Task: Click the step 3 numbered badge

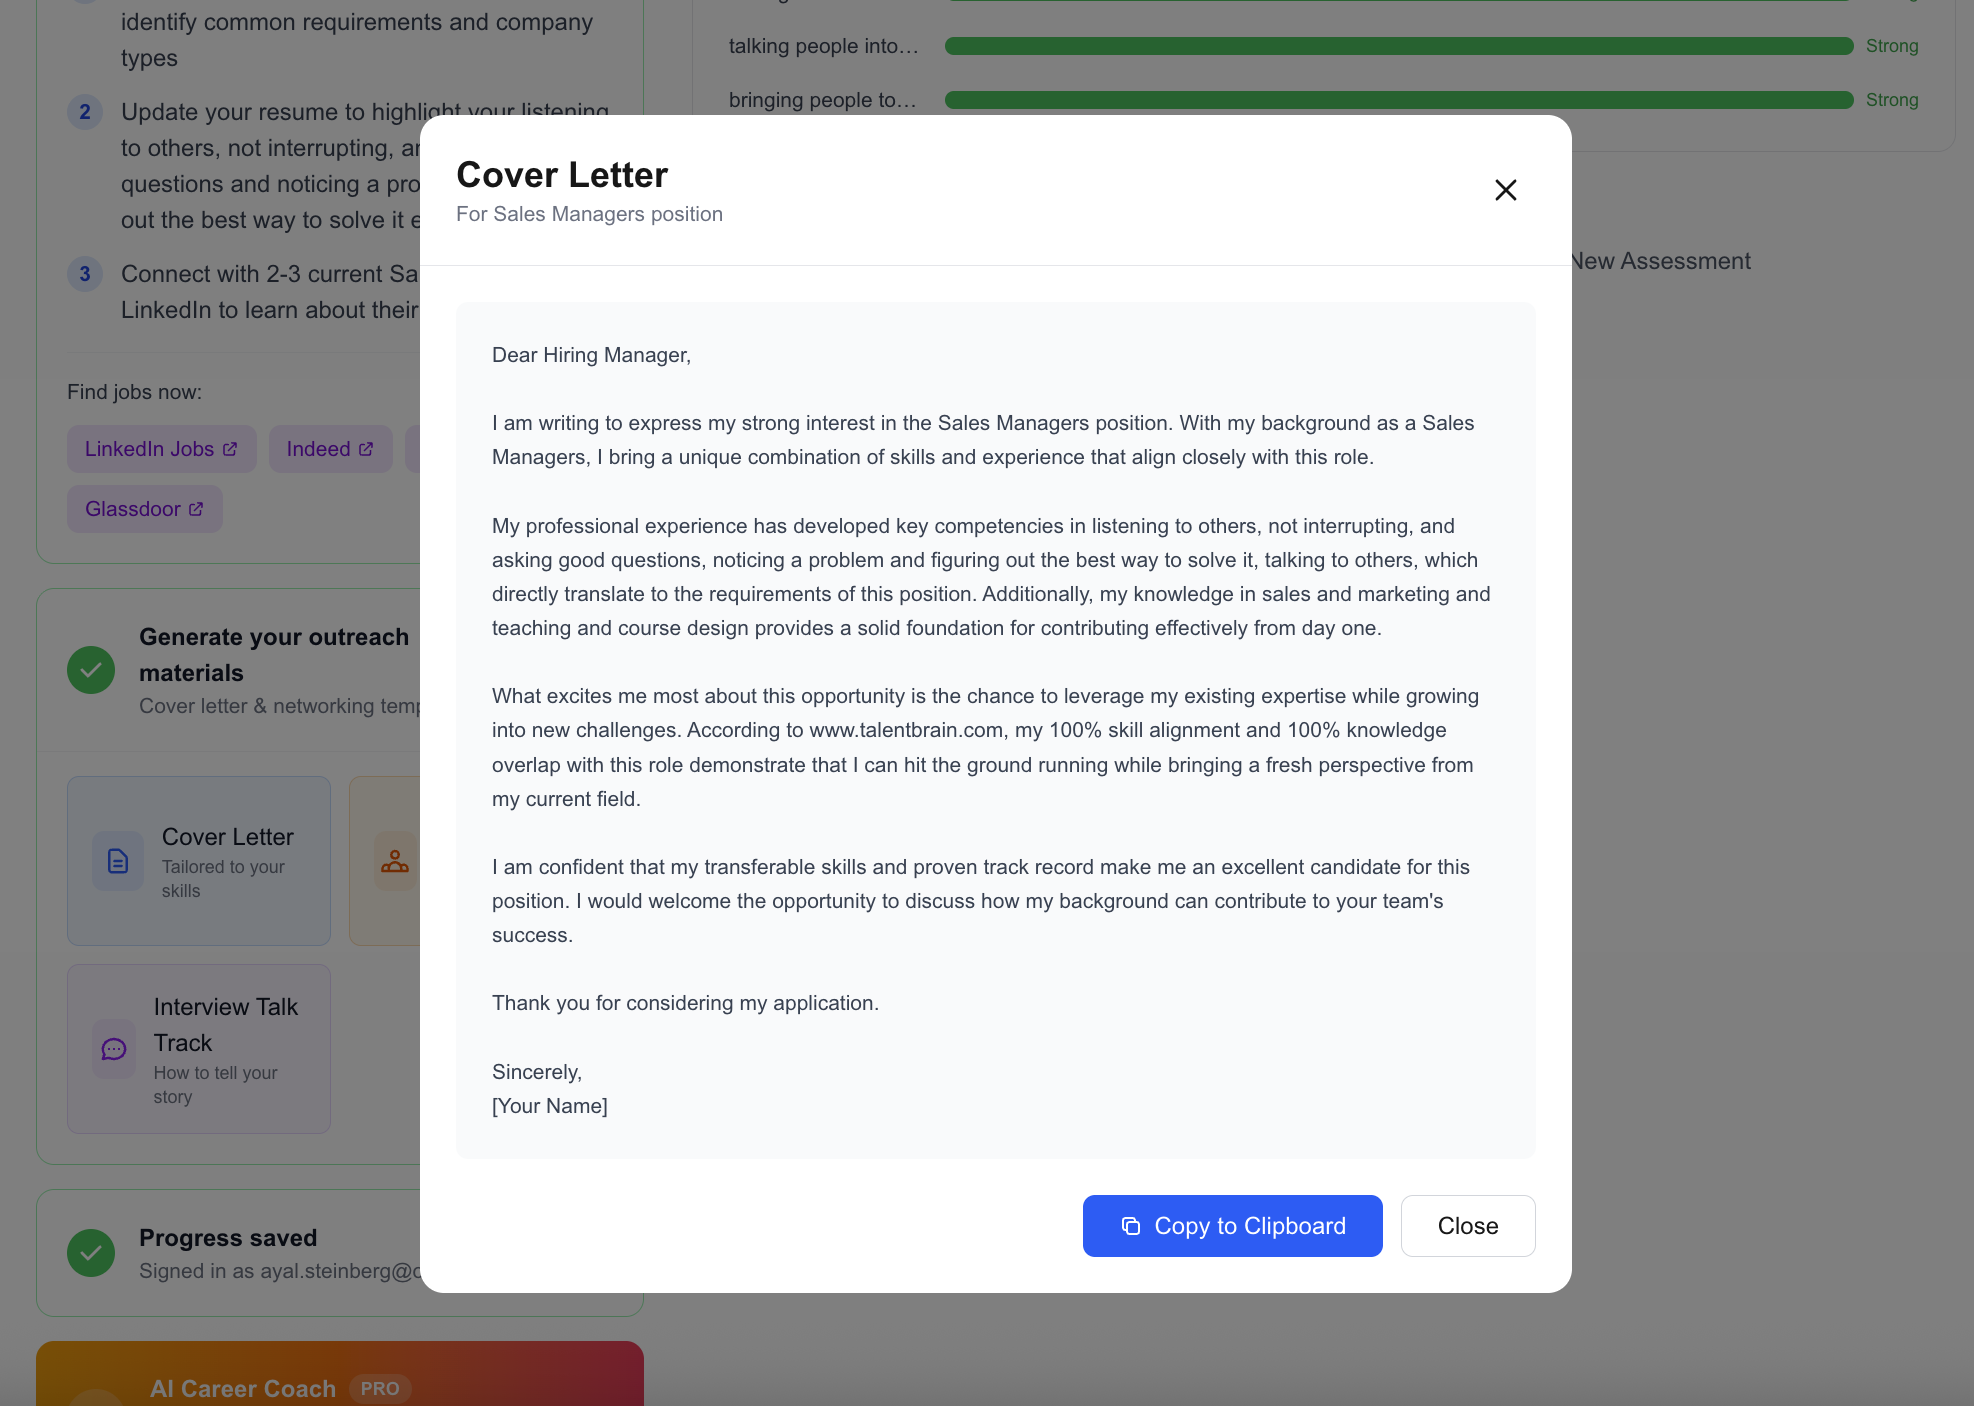Action: tap(85, 273)
